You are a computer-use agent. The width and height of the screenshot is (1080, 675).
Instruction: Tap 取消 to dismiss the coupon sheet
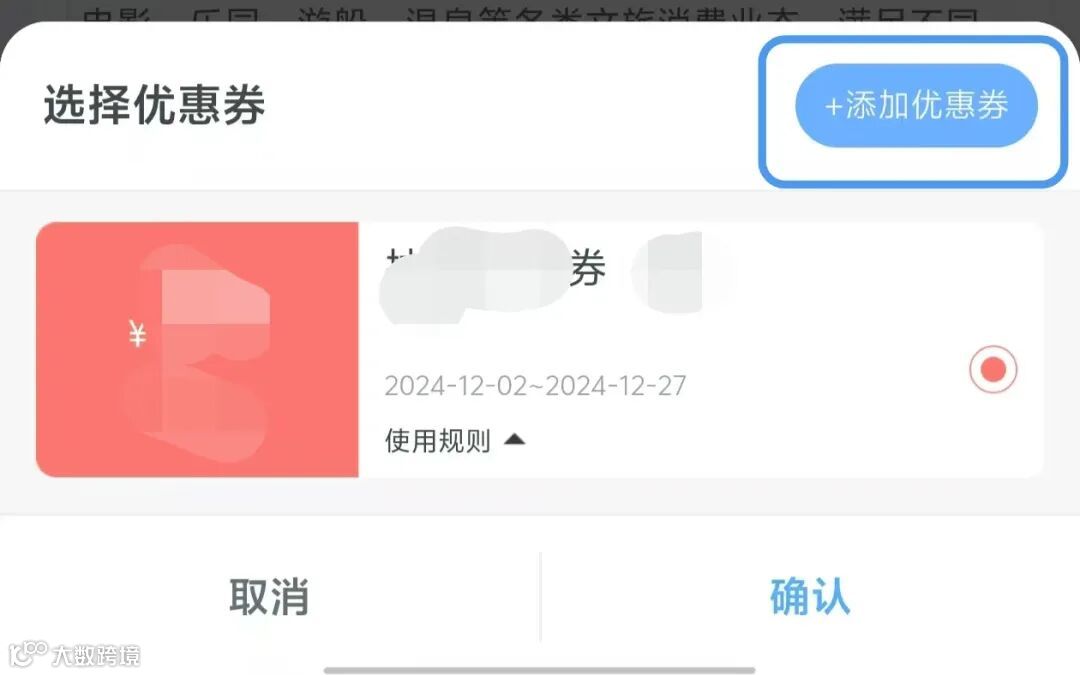click(269, 596)
